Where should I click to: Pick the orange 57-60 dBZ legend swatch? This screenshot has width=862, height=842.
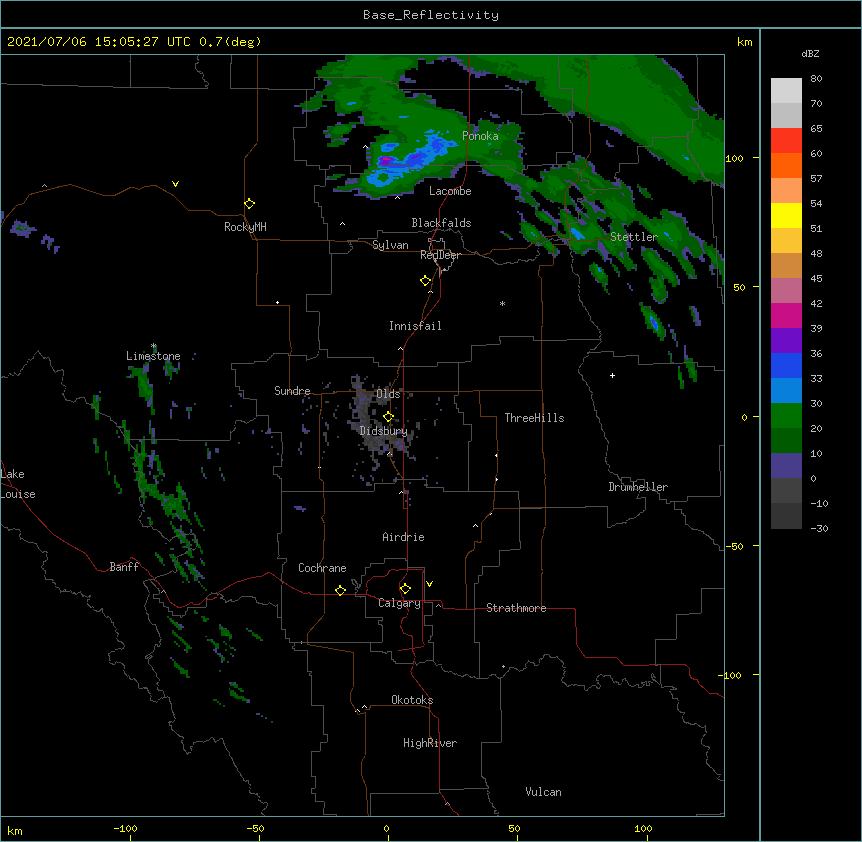pyautogui.click(x=786, y=165)
